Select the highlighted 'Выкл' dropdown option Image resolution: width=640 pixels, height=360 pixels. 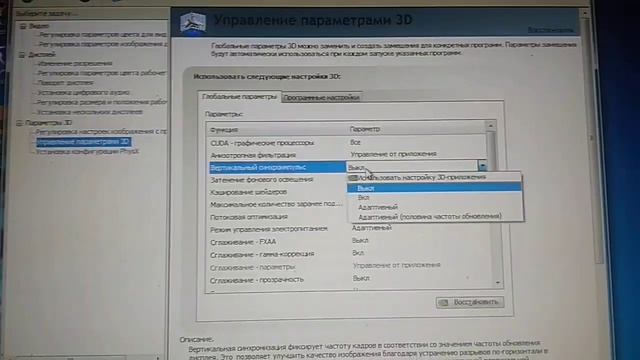pos(435,188)
